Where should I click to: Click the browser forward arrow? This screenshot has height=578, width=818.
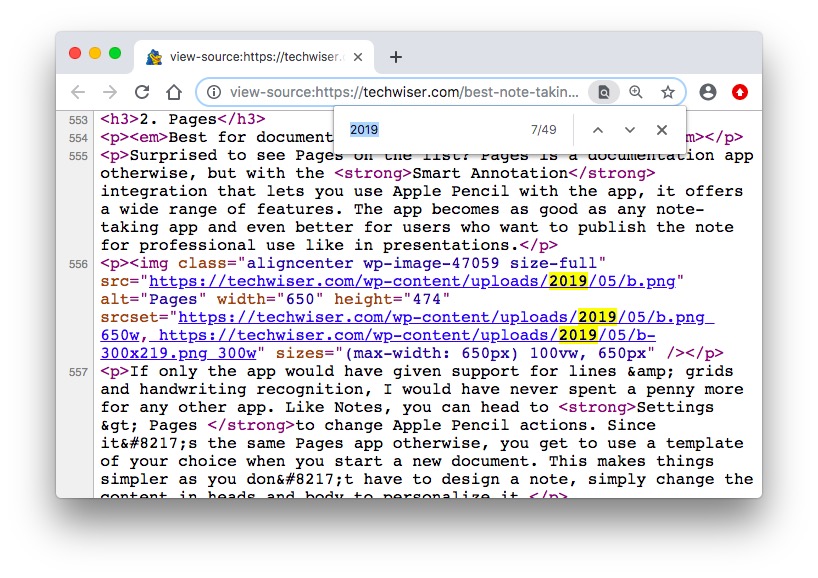coord(110,92)
